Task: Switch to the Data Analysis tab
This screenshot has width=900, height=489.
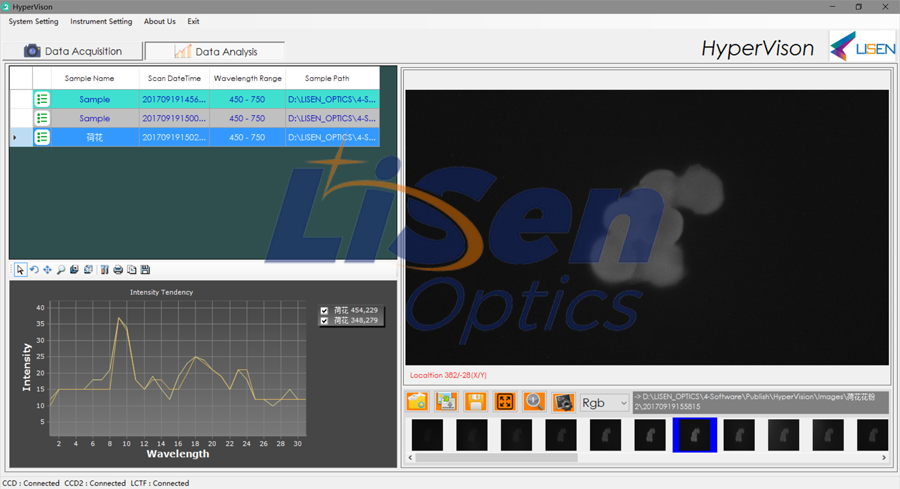Action: tap(215, 52)
